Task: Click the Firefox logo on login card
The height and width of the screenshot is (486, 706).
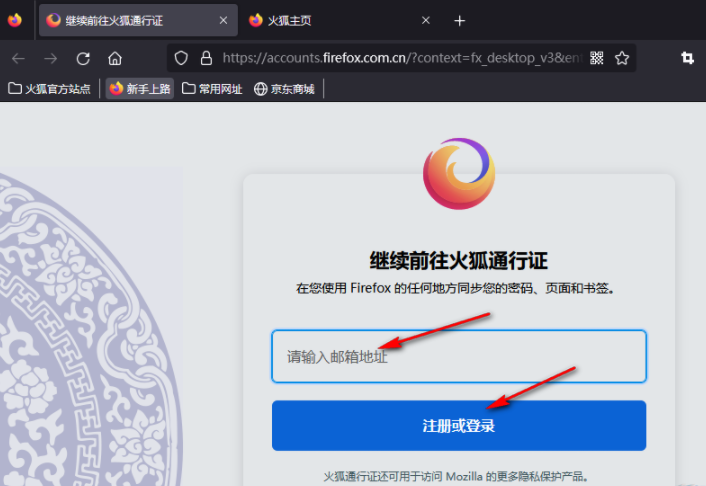Action: coord(459,173)
